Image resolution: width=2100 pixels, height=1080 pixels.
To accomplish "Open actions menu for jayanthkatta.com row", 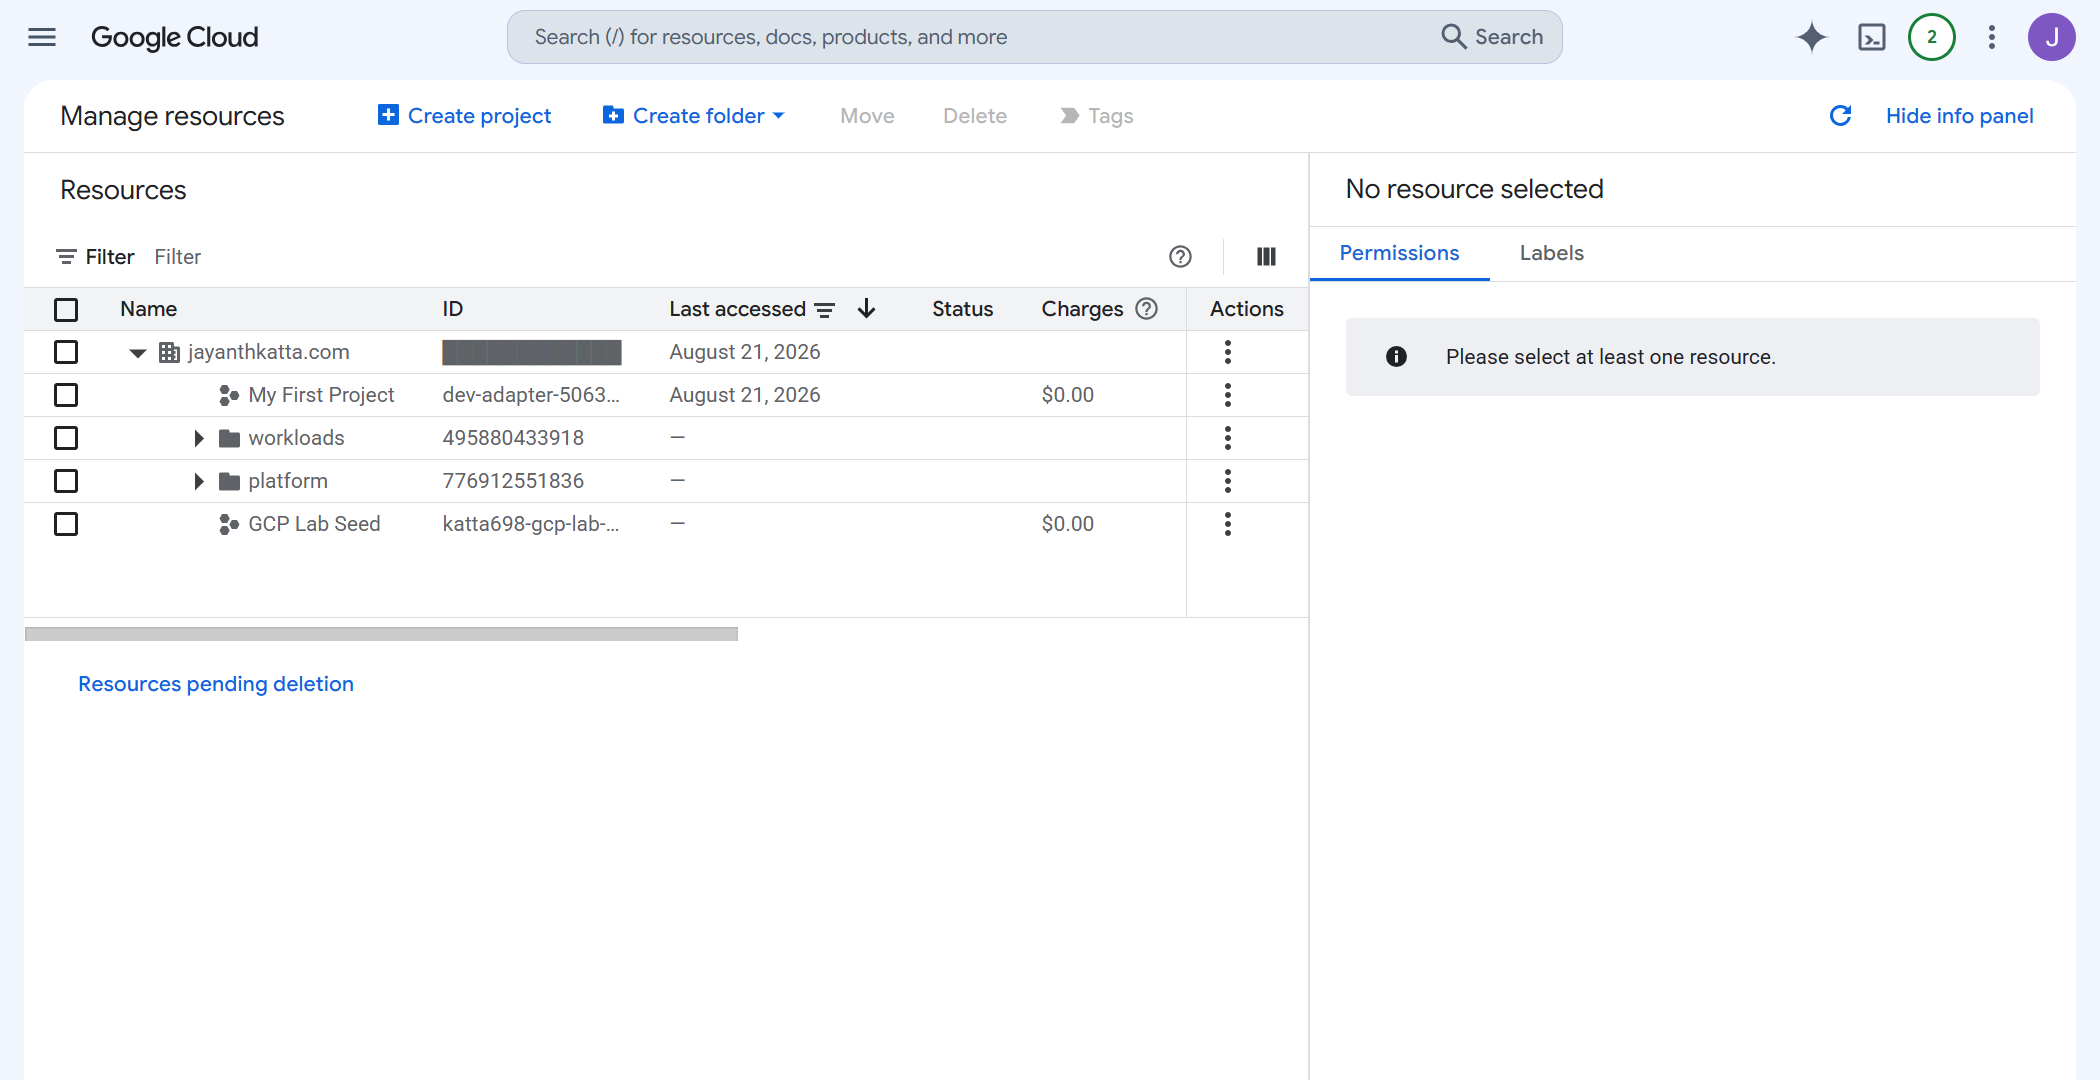I will tap(1227, 352).
